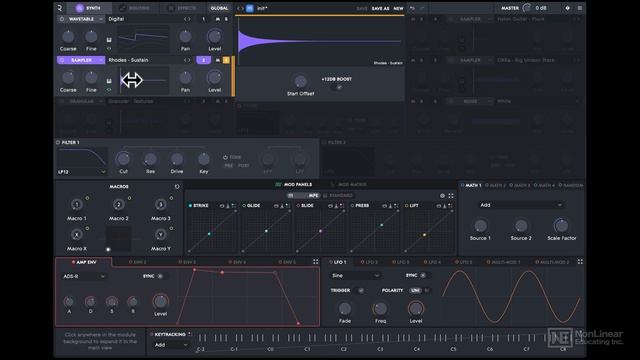Mute the Wavetable oscillator
This screenshot has width=640, height=360.
point(218,19)
